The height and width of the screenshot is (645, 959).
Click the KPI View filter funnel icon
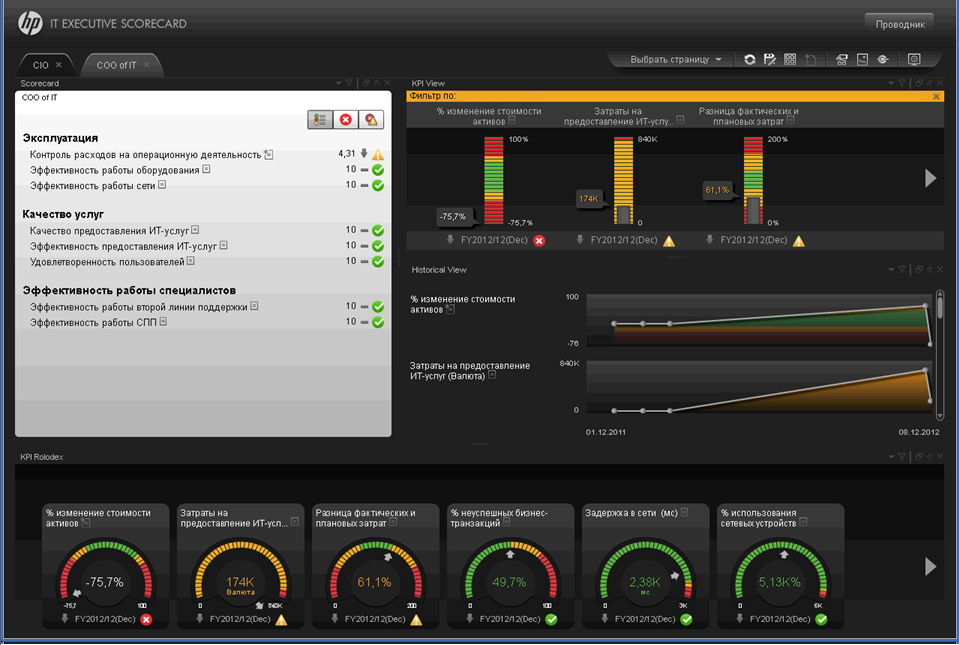tap(902, 83)
